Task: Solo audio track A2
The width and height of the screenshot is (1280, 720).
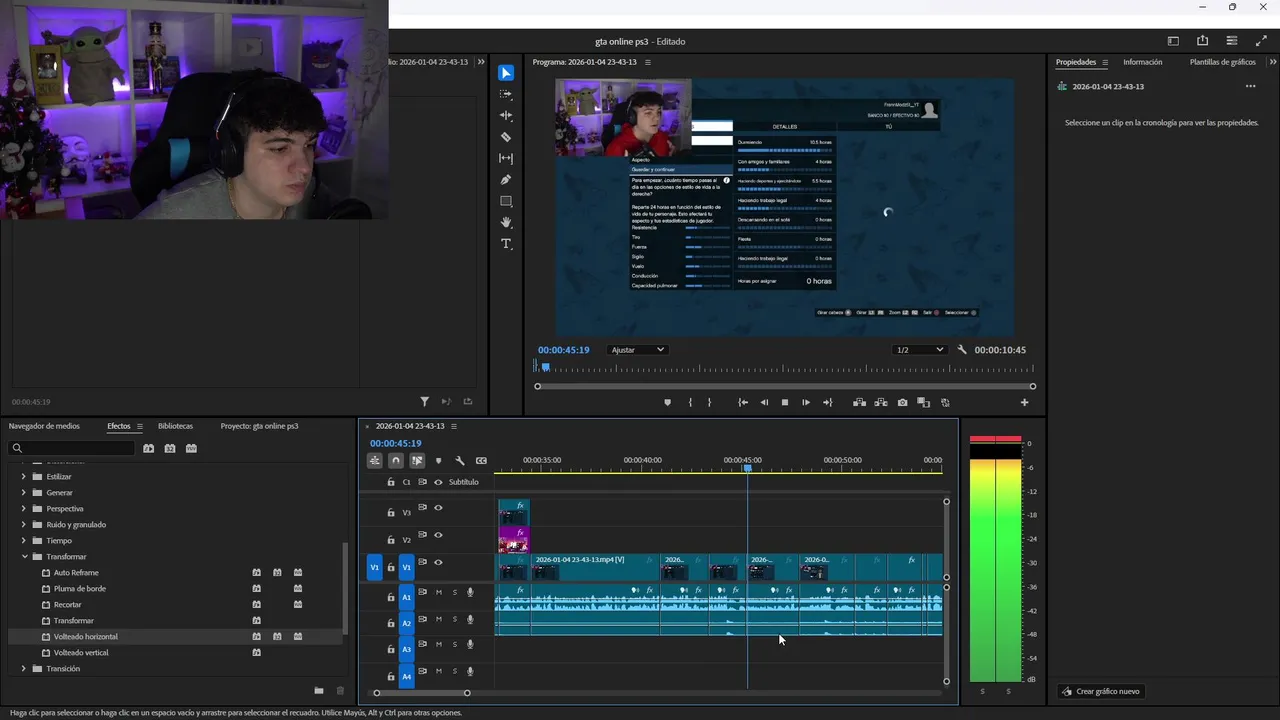Action: [454, 620]
